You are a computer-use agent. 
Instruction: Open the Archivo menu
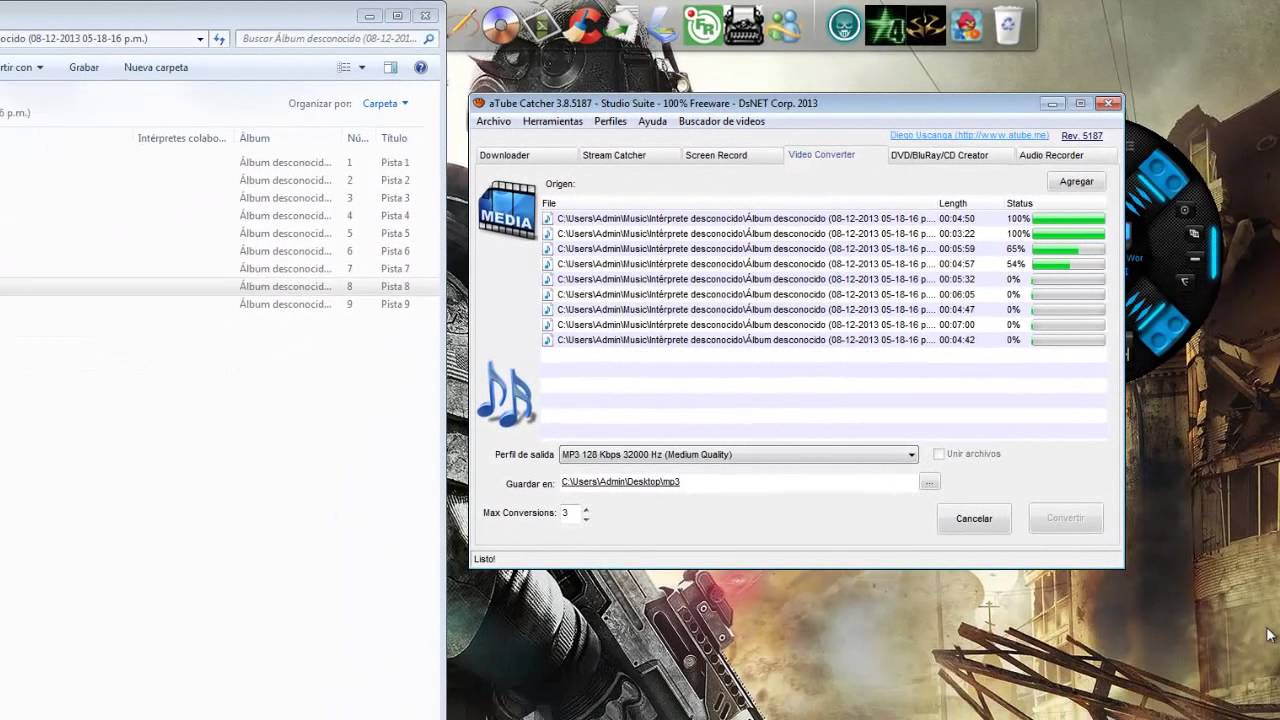click(493, 121)
